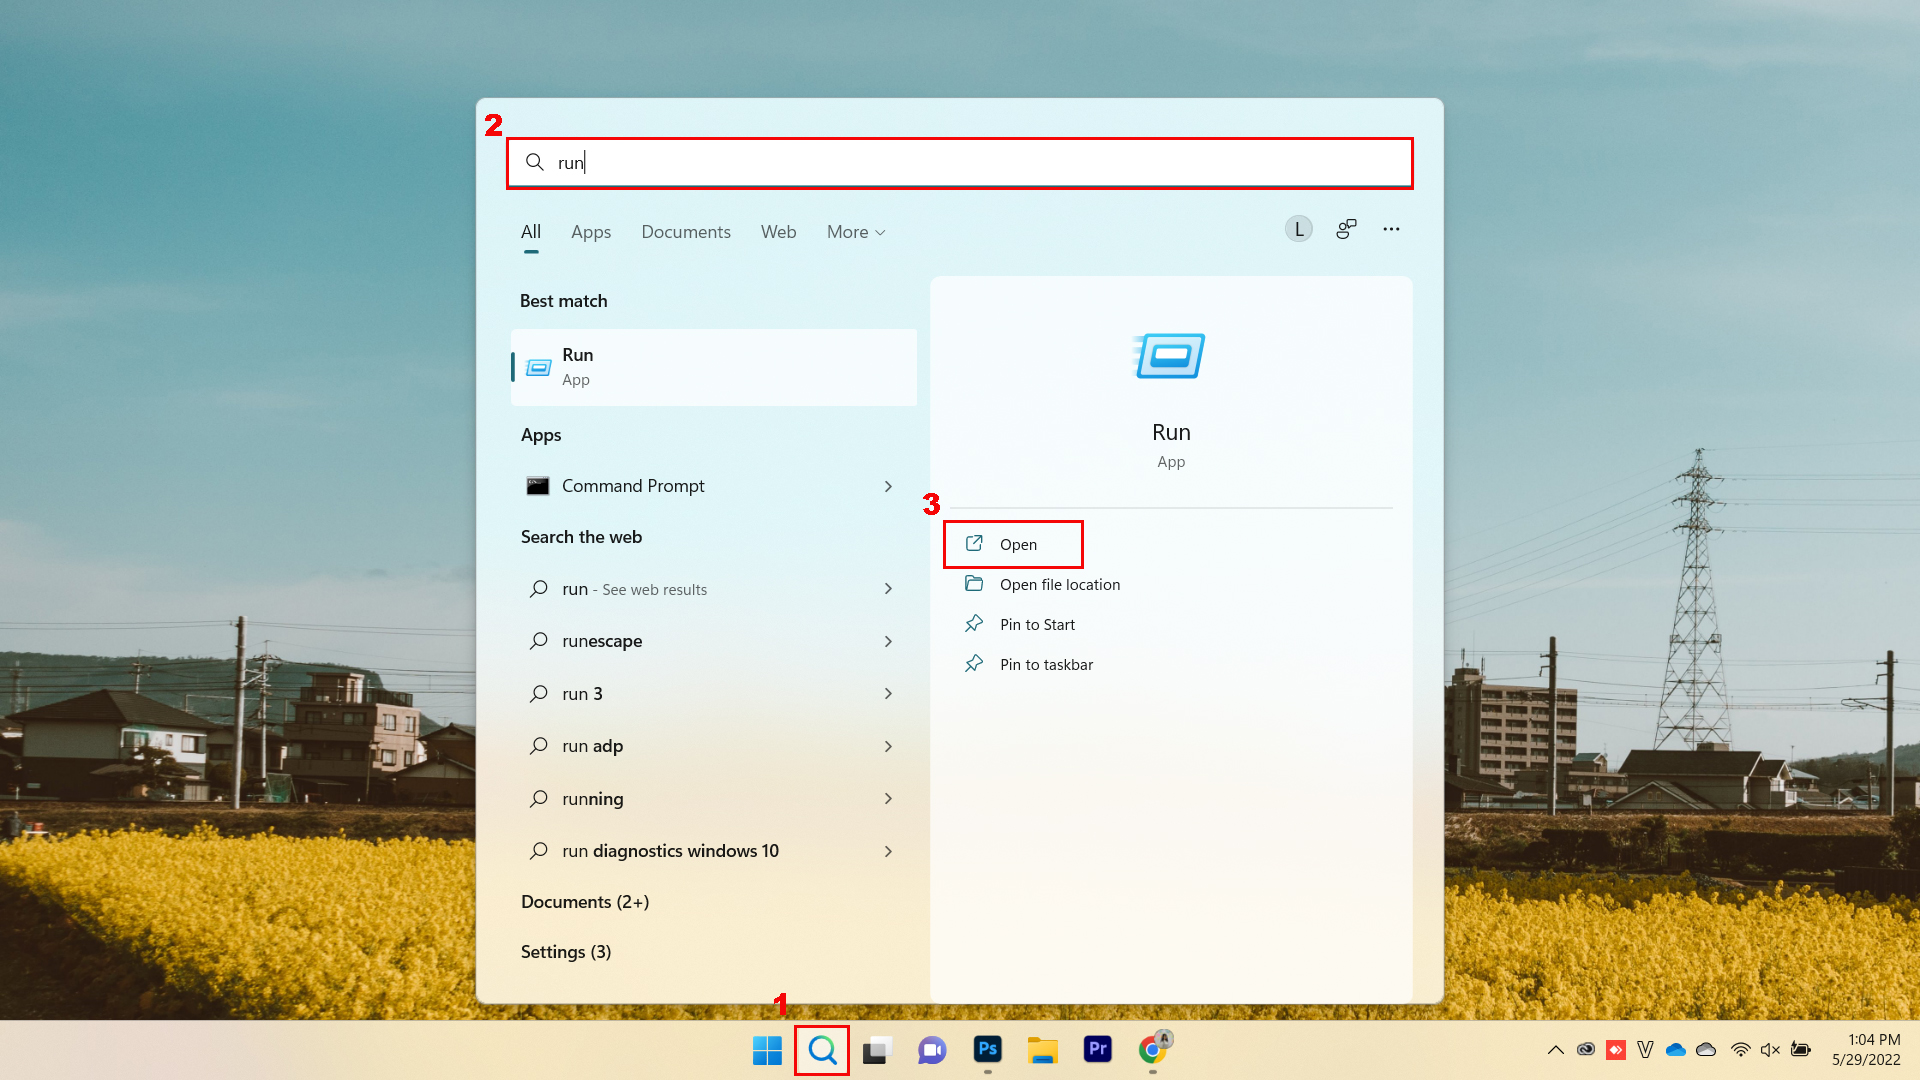Image resolution: width=1920 pixels, height=1080 pixels.
Task: Click the account profile button
Action: (x=1299, y=229)
